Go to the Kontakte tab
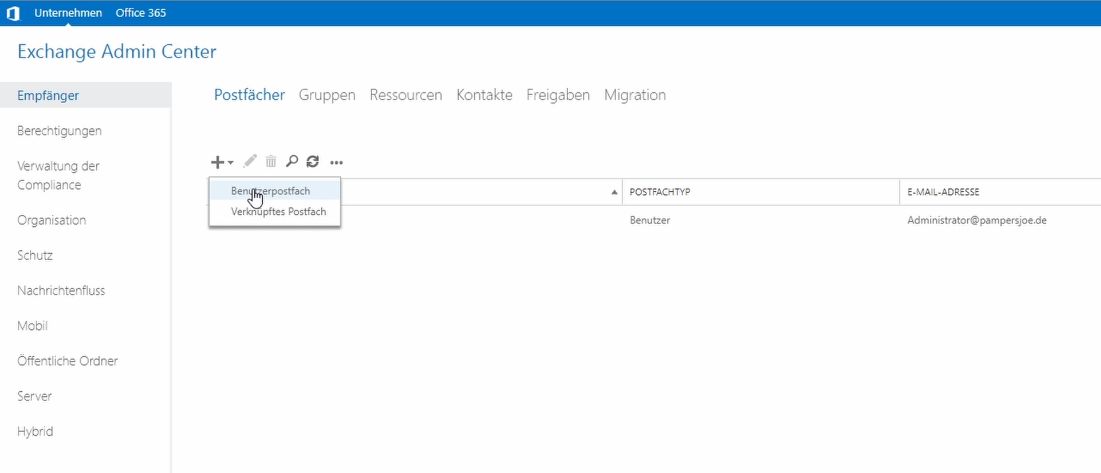This screenshot has height=473, width=1101. 484,95
